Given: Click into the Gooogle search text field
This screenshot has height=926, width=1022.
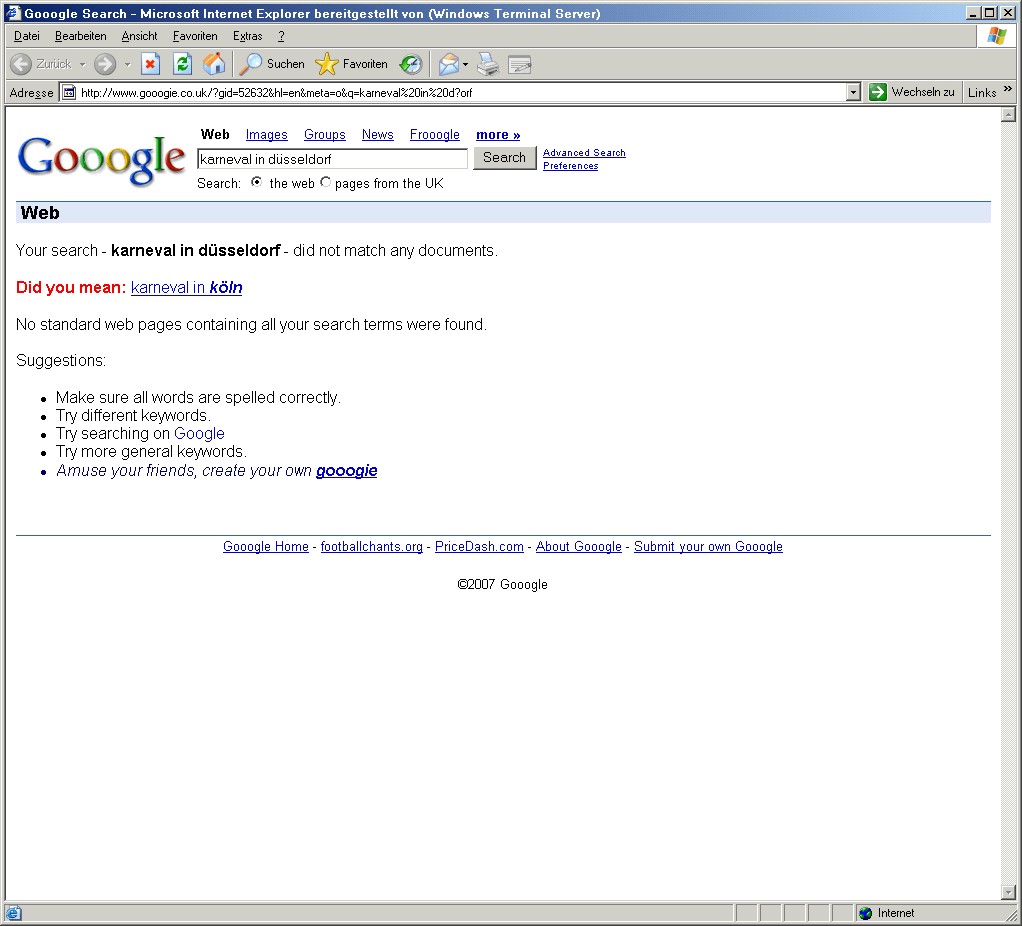Looking at the screenshot, I should tap(332, 159).
